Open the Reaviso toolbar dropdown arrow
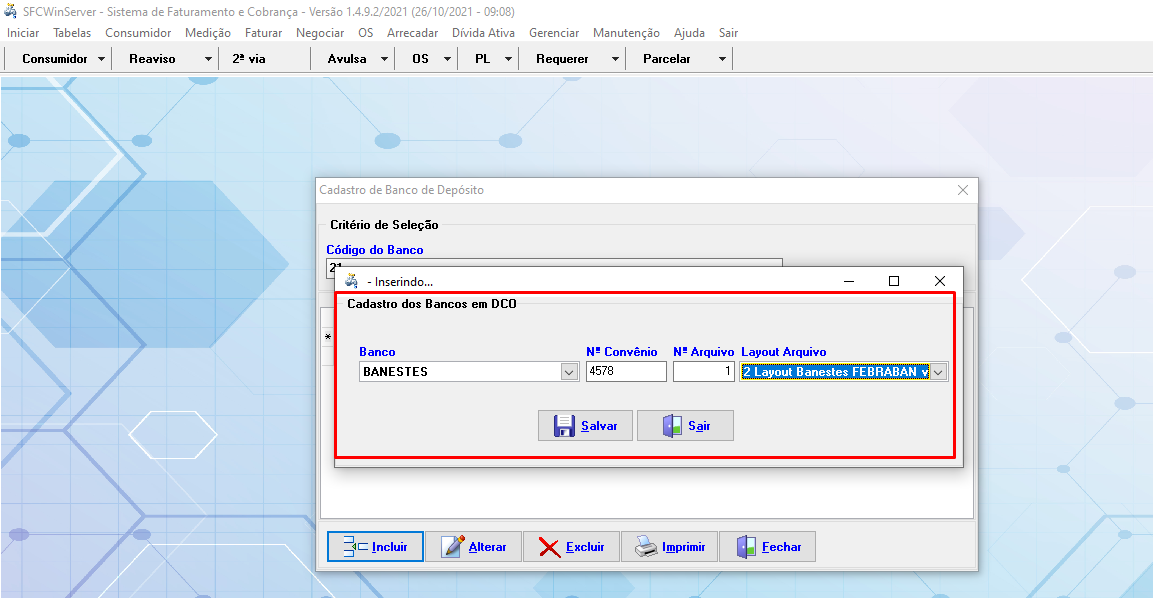This screenshot has width=1153, height=598. [208, 59]
